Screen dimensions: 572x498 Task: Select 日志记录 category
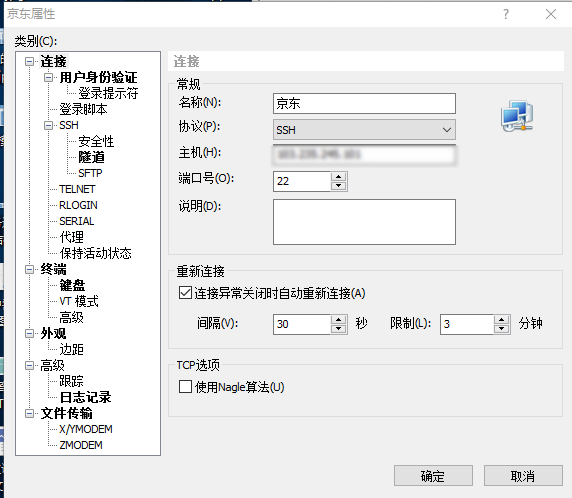pyautogui.click(x=85, y=397)
